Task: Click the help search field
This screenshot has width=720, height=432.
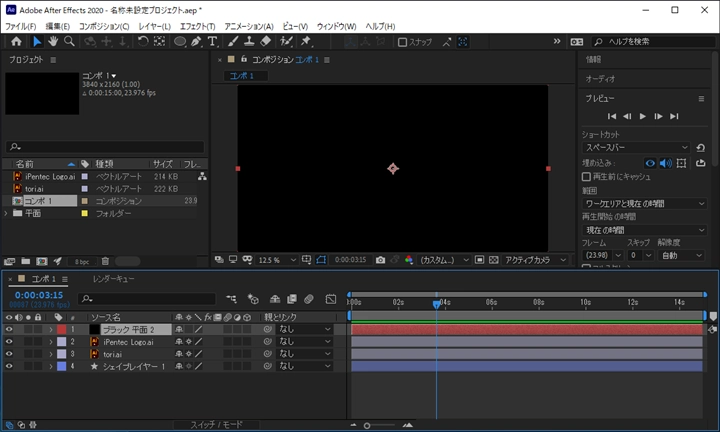Action: click(x=648, y=42)
